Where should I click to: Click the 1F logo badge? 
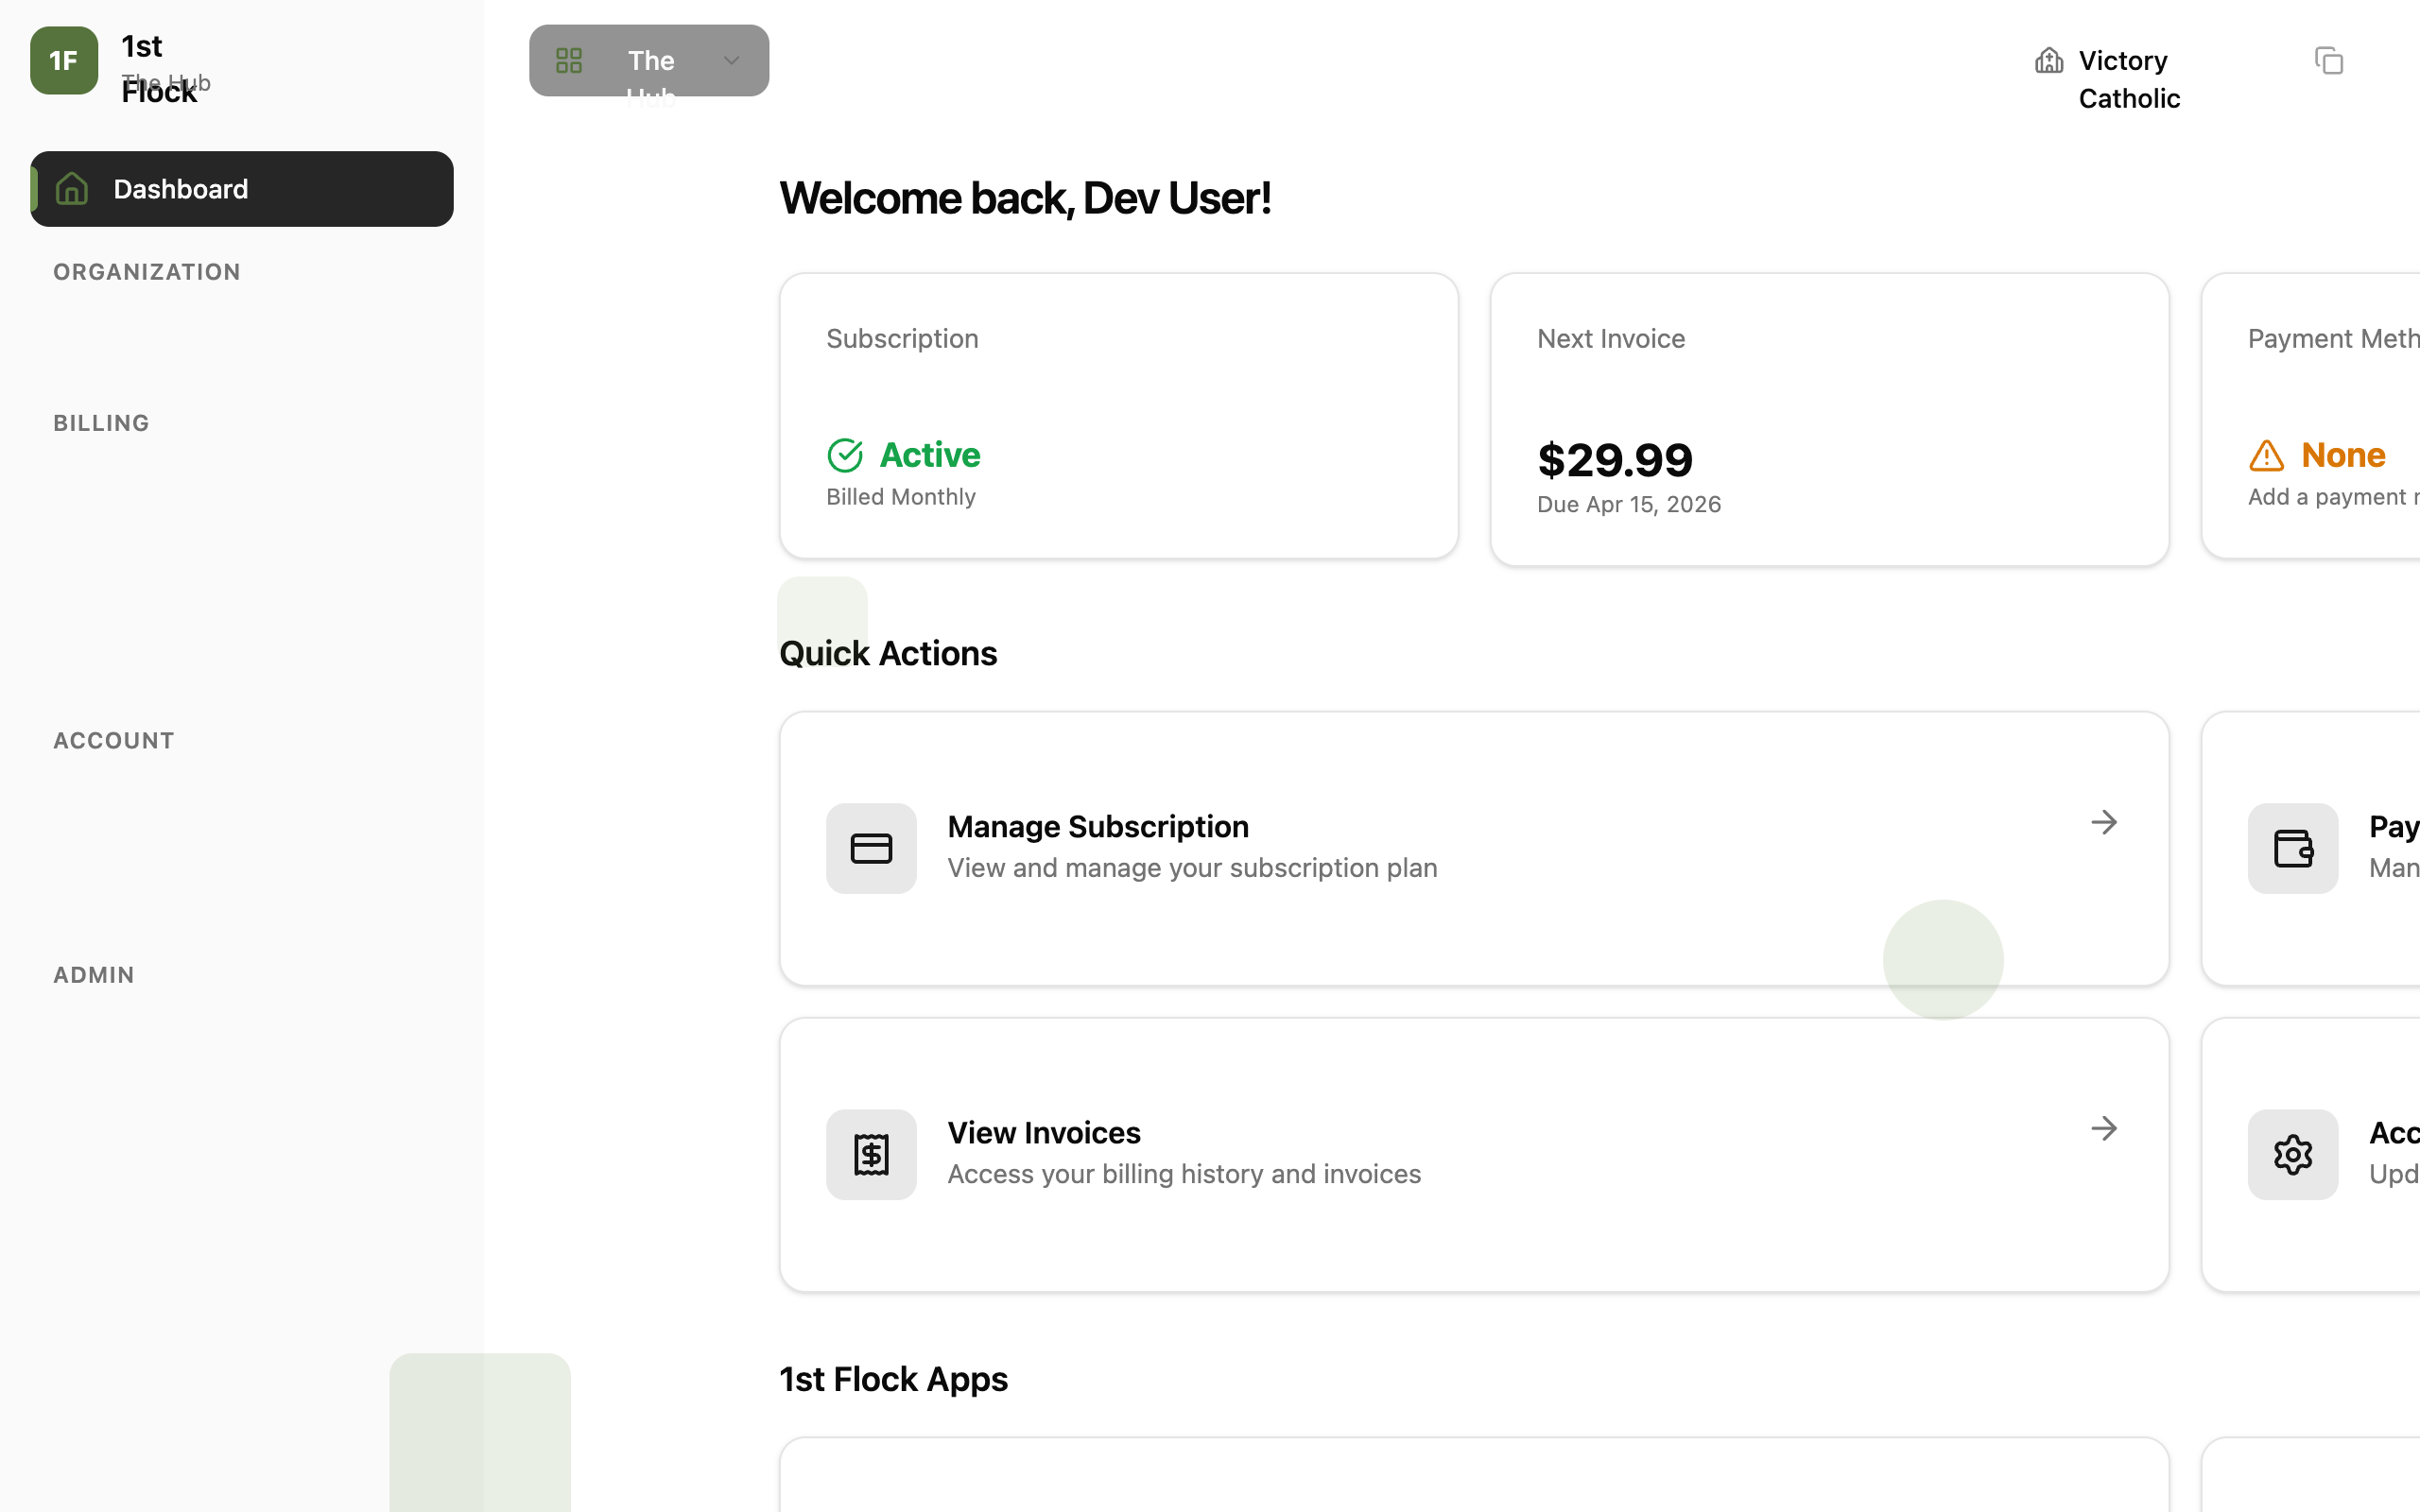64,61
